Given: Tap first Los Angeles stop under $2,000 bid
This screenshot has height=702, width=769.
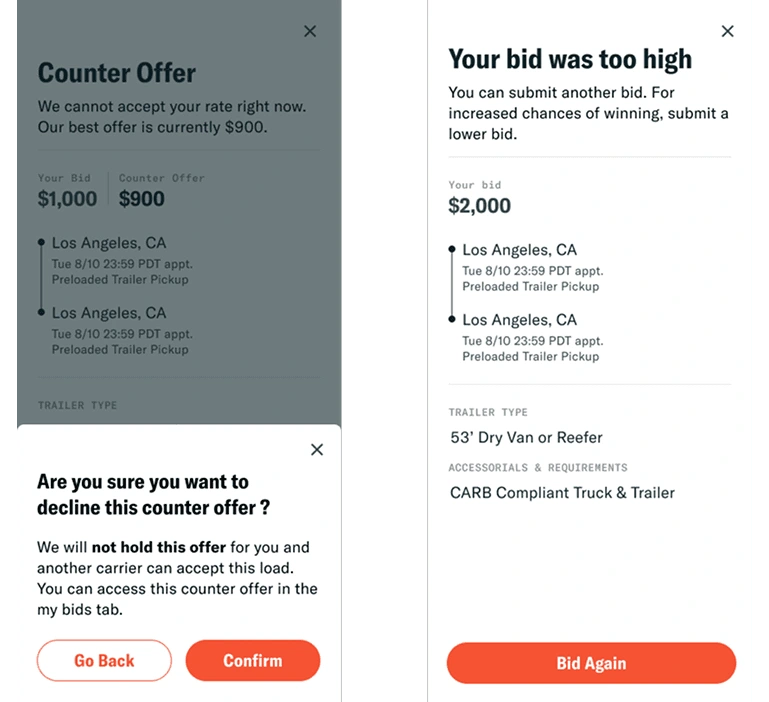Looking at the screenshot, I should pyautogui.click(x=519, y=250).
